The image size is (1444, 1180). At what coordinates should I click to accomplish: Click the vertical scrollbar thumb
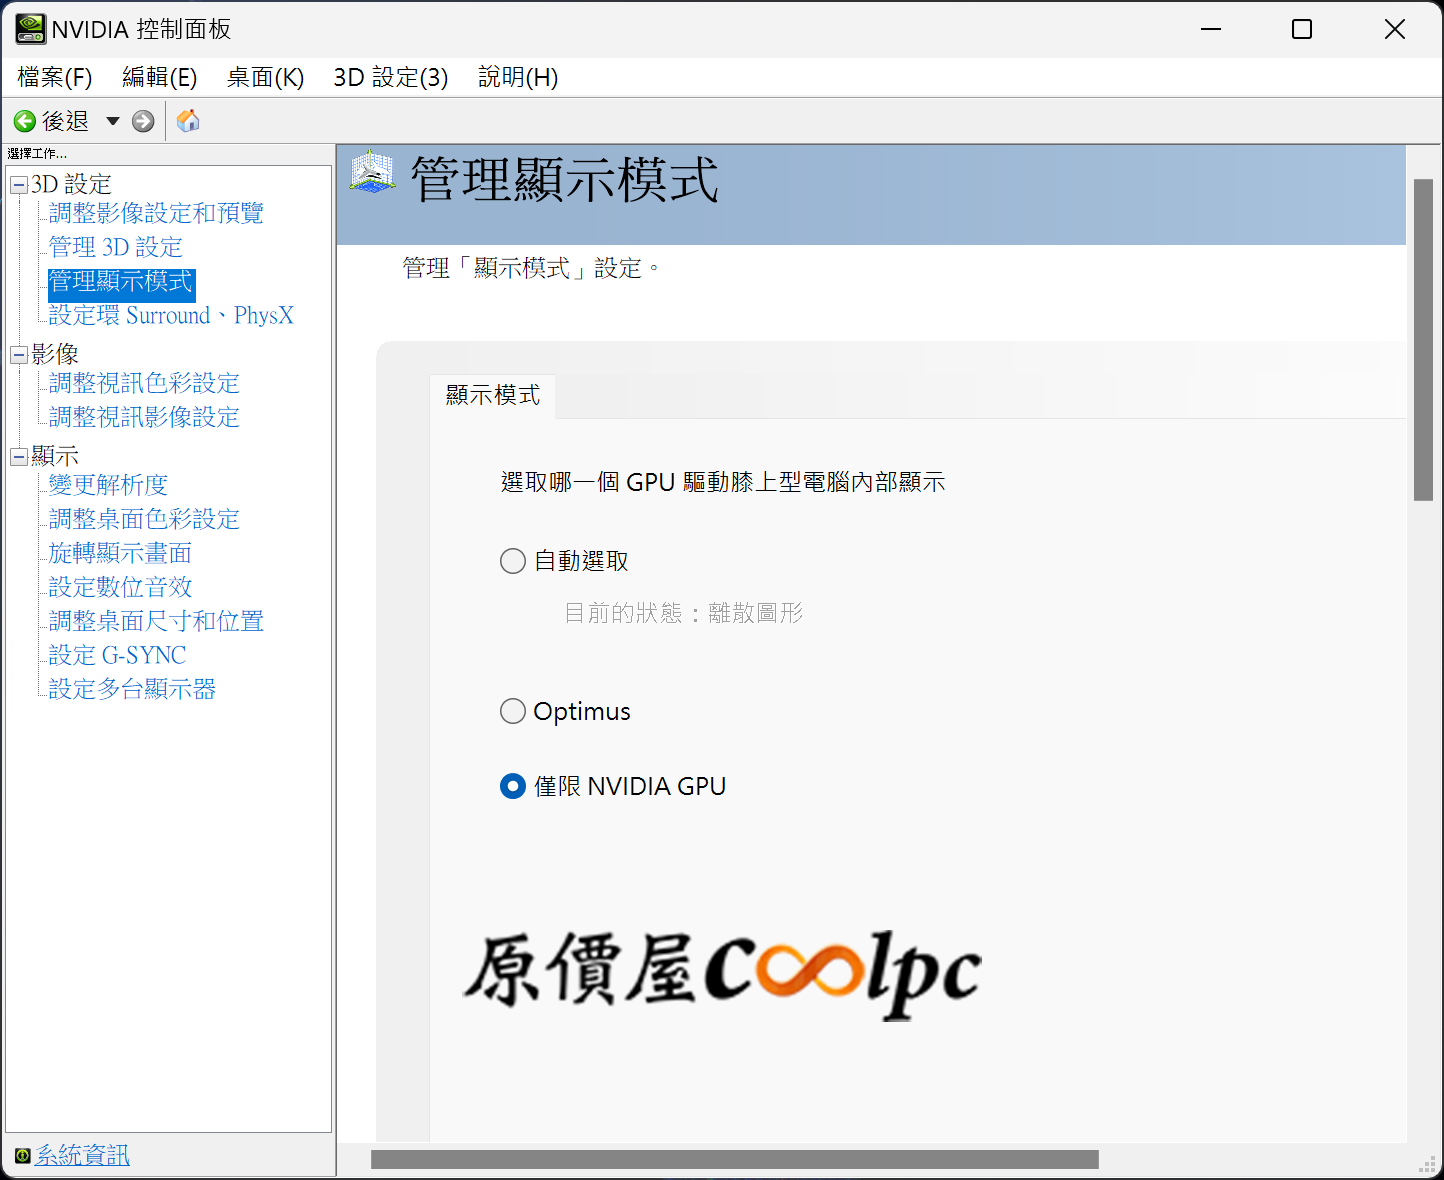[1423, 340]
